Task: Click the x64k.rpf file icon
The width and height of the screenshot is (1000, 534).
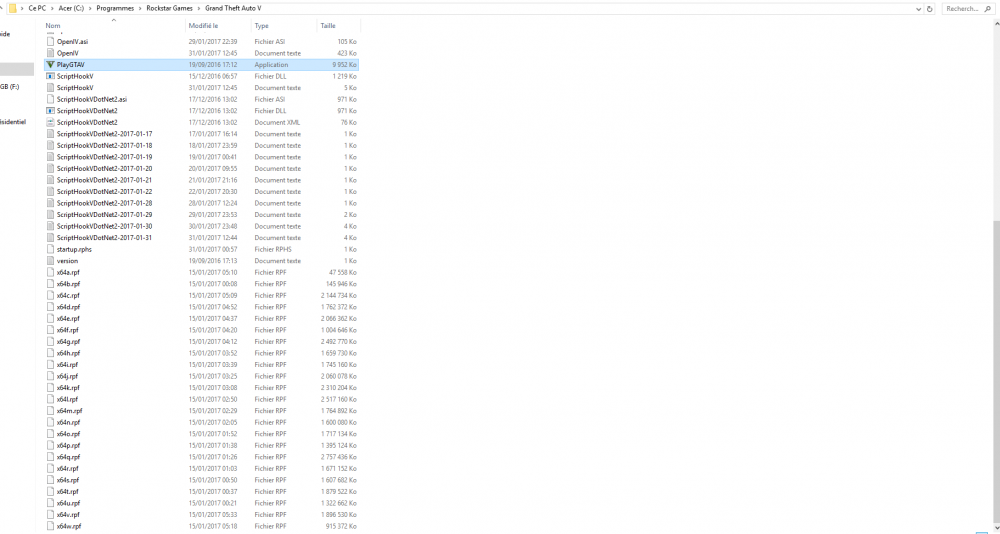Action: coord(50,388)
